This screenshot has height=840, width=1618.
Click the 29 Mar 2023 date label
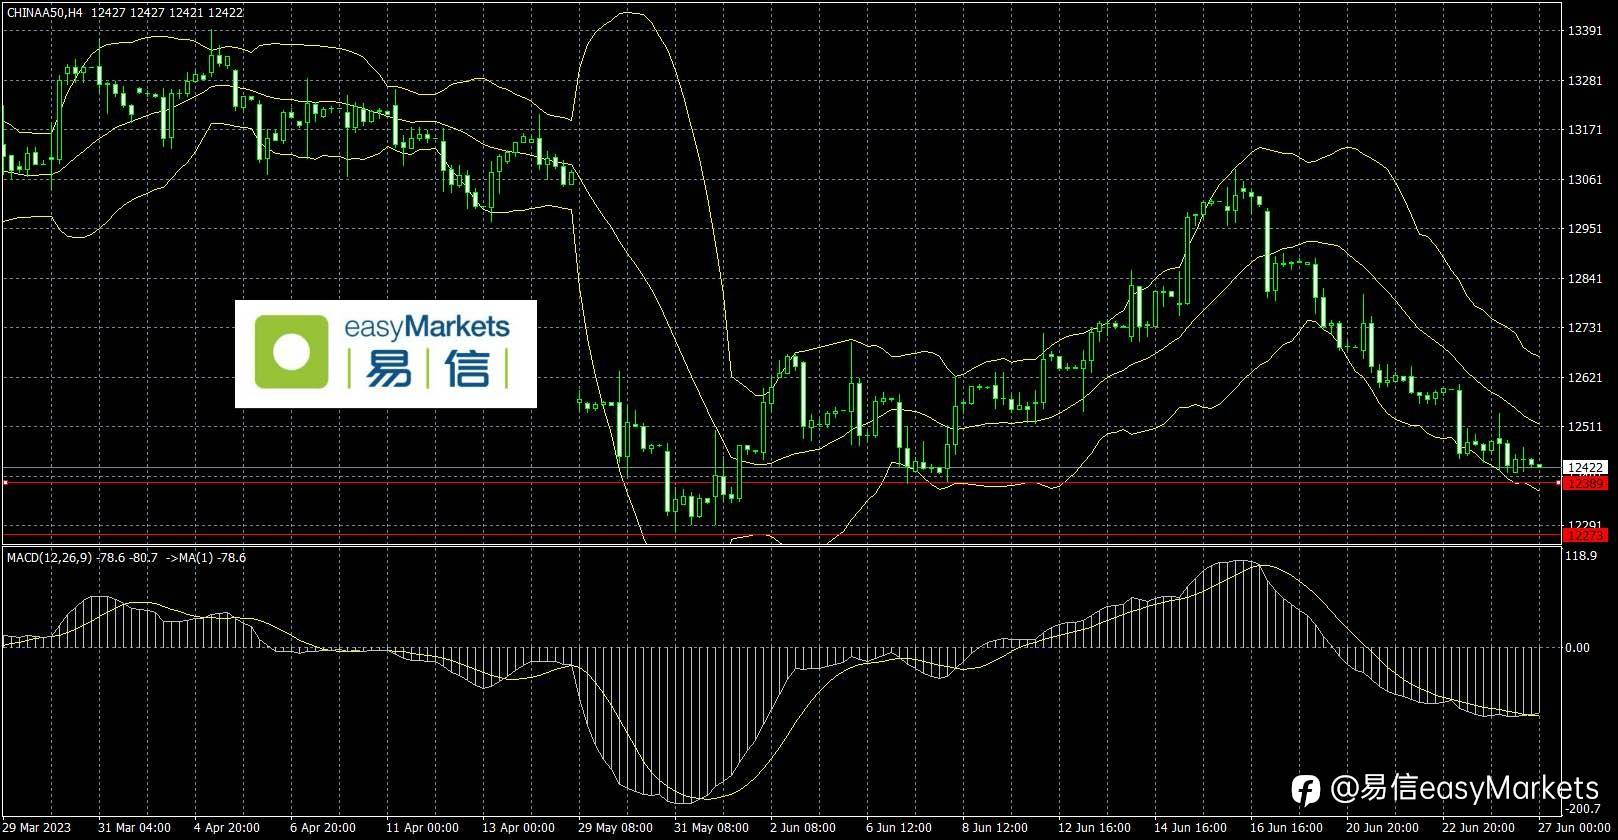[x=37, y=828]
